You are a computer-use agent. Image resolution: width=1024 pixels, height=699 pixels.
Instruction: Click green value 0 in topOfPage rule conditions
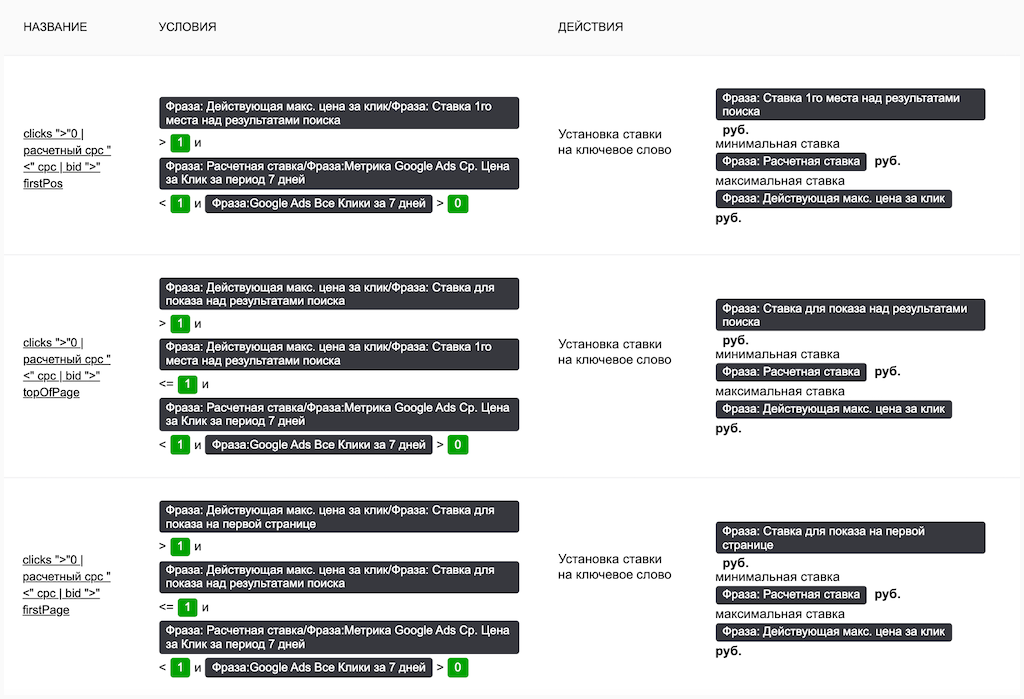(458, 444)
